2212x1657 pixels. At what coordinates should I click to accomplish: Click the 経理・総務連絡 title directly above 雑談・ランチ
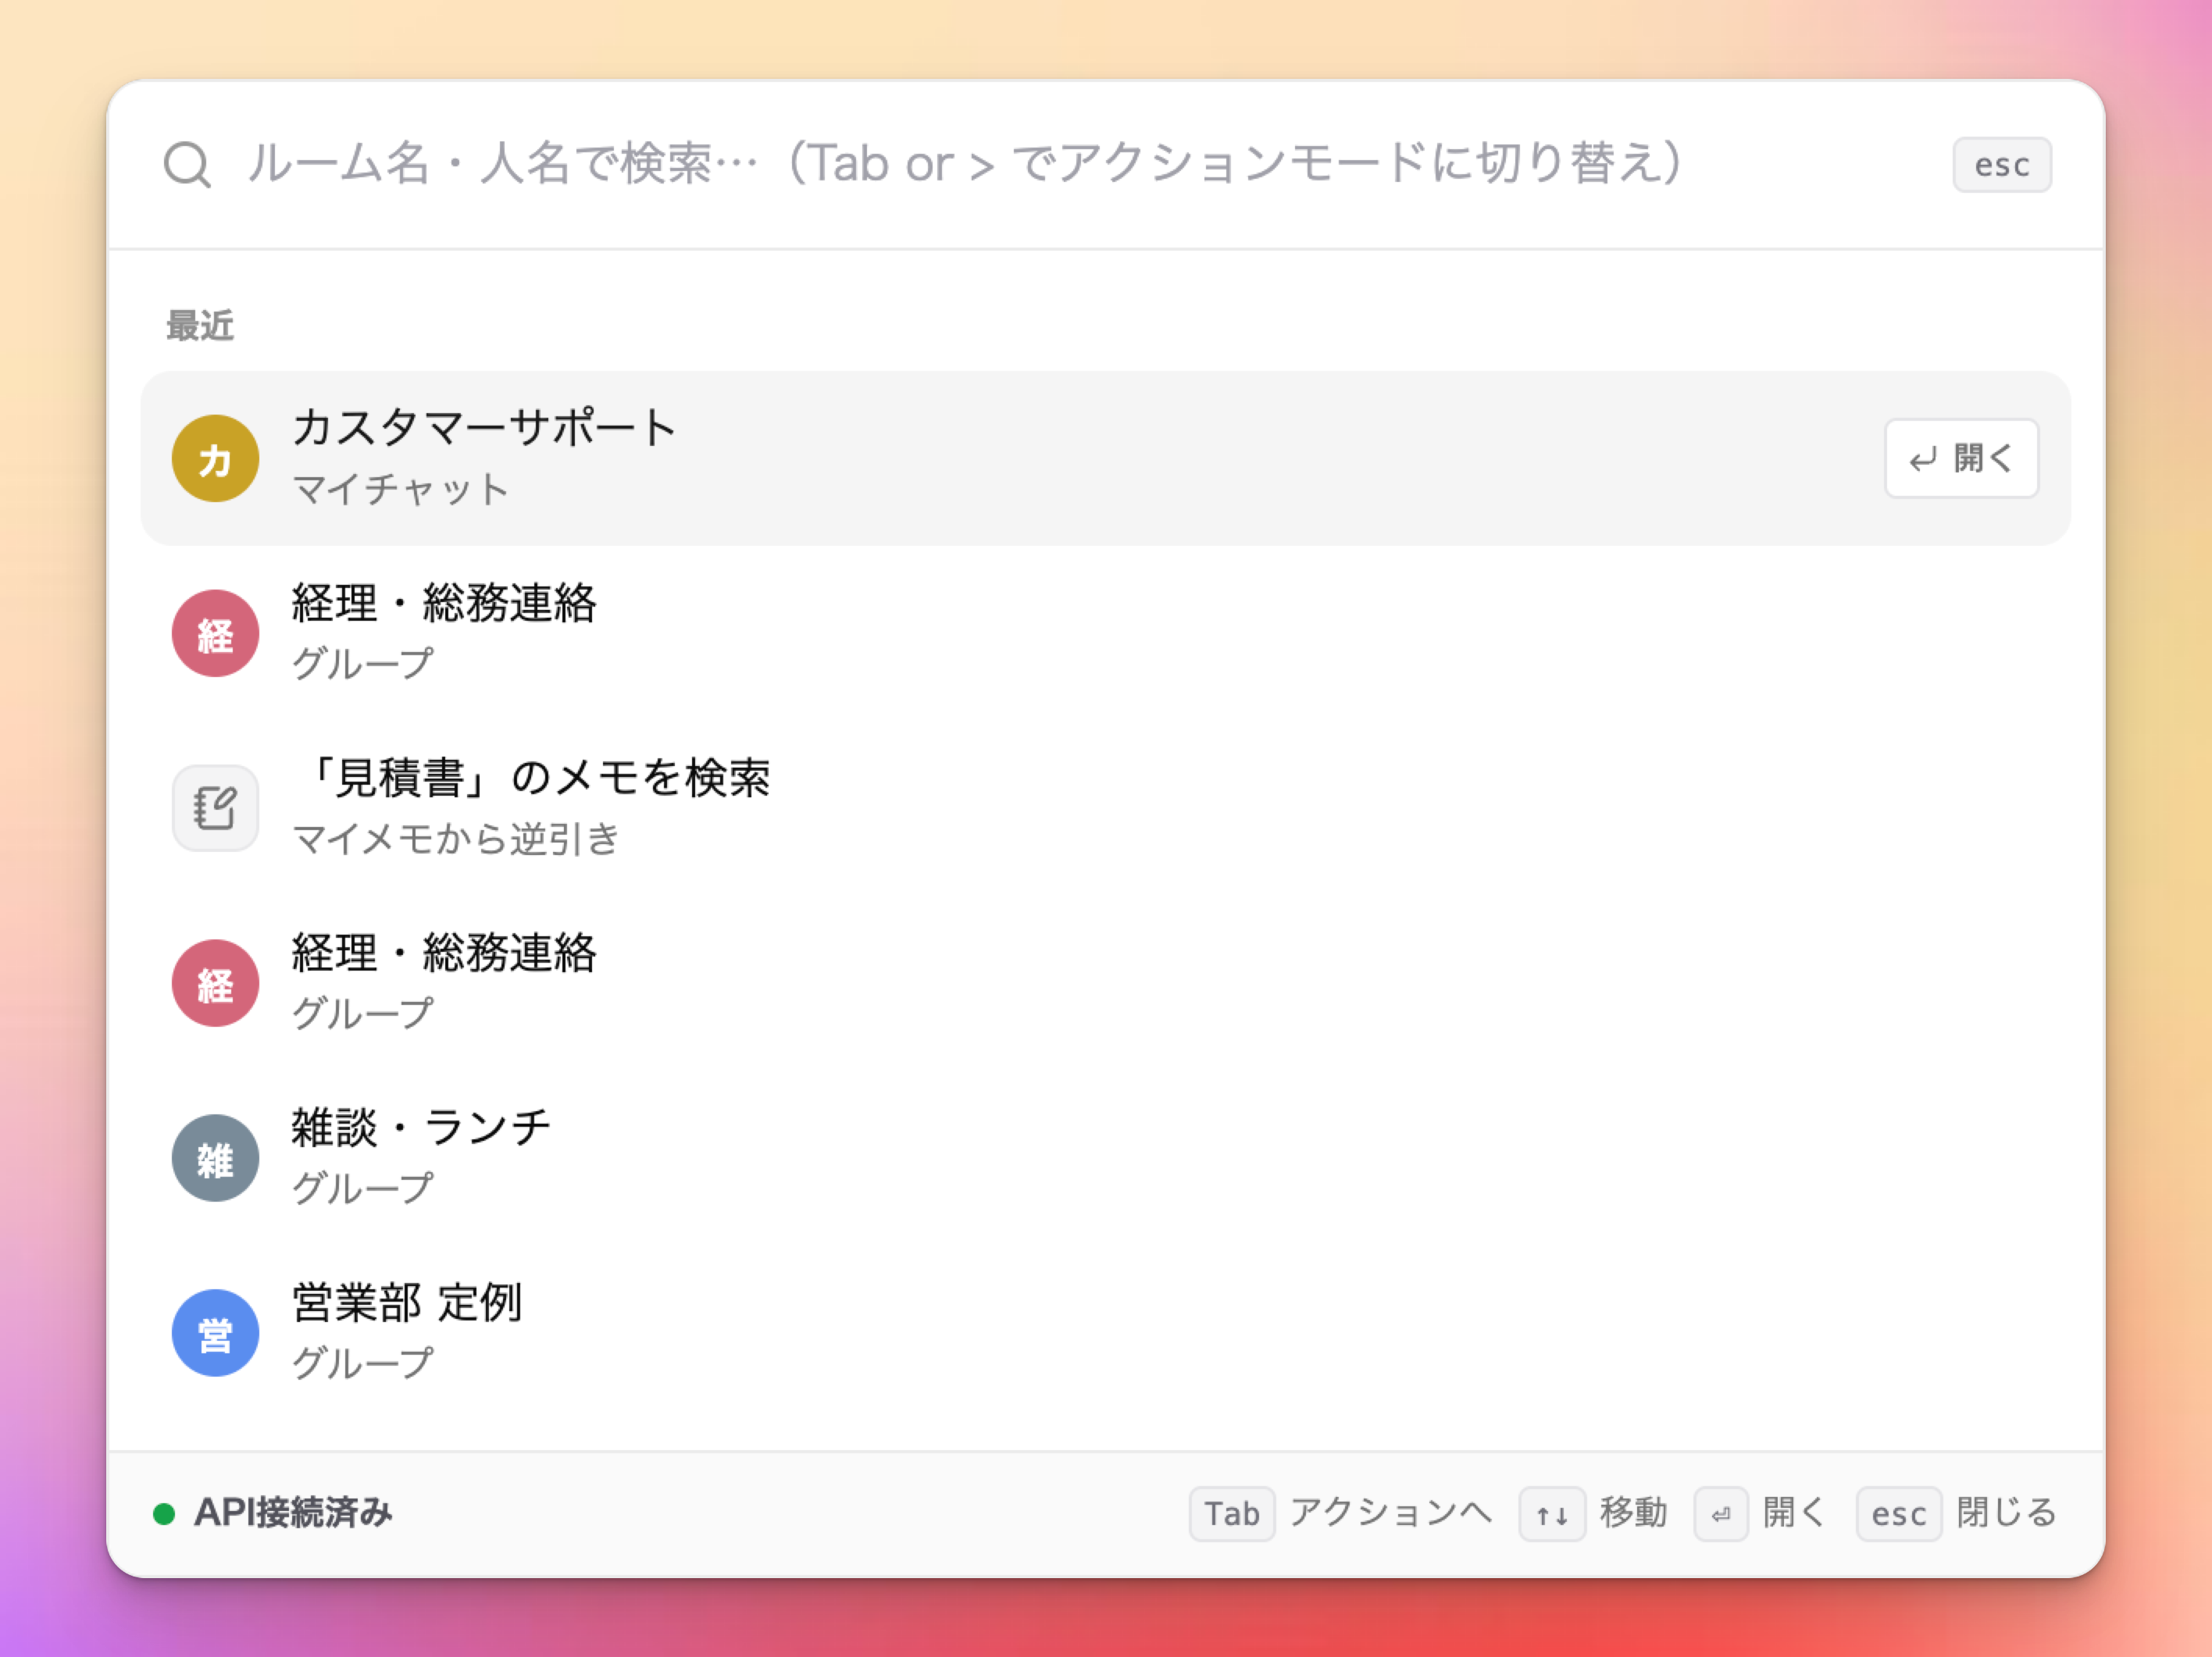tap(444, 953)
